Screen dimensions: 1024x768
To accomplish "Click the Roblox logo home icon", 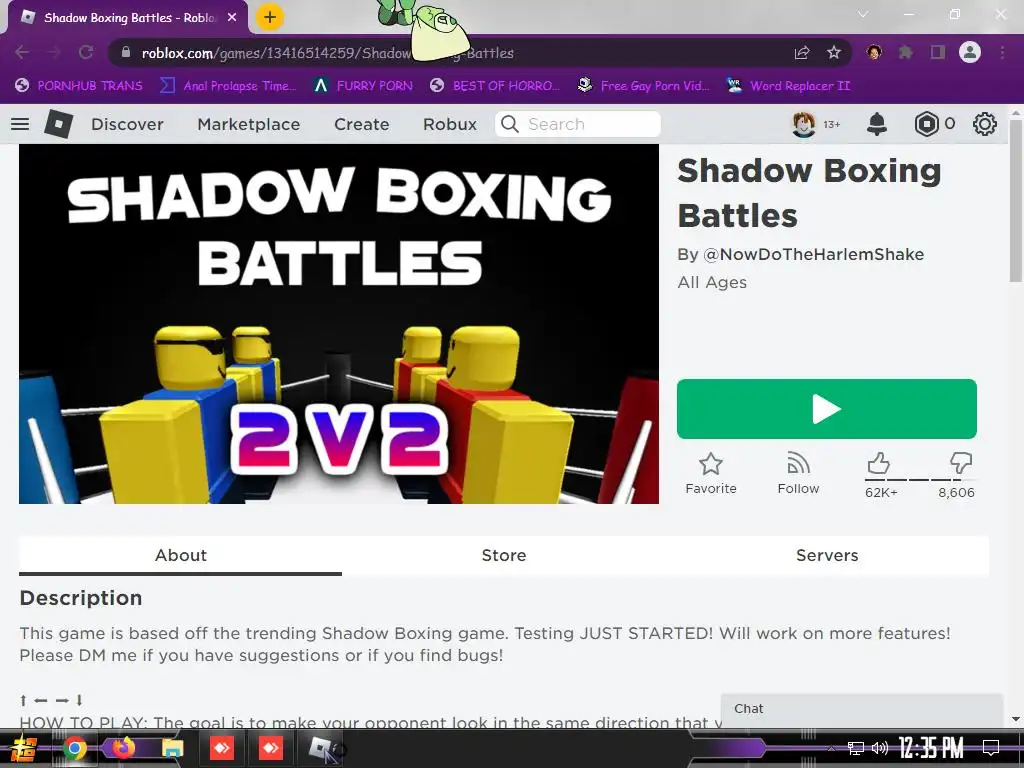I will (x=58, y=124).
